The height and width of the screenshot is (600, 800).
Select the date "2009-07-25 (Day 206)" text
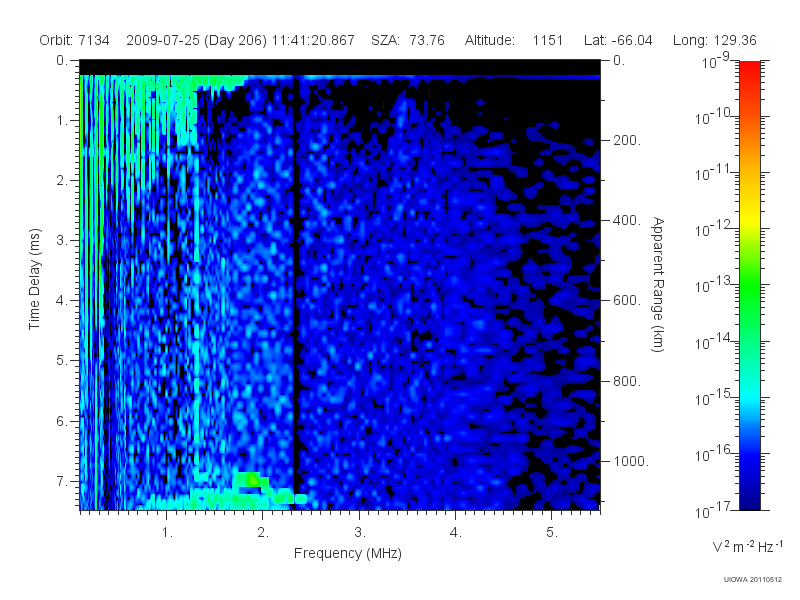tap(196, 40)
